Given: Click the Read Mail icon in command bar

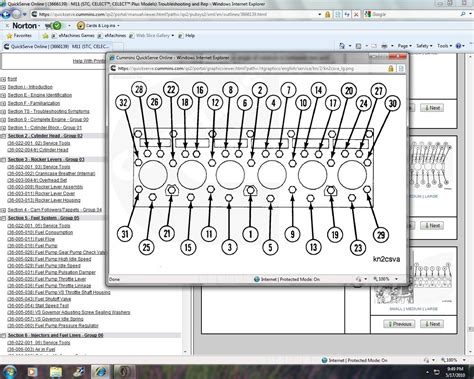Looking at the screenshot, I should (x=374, y=46).
